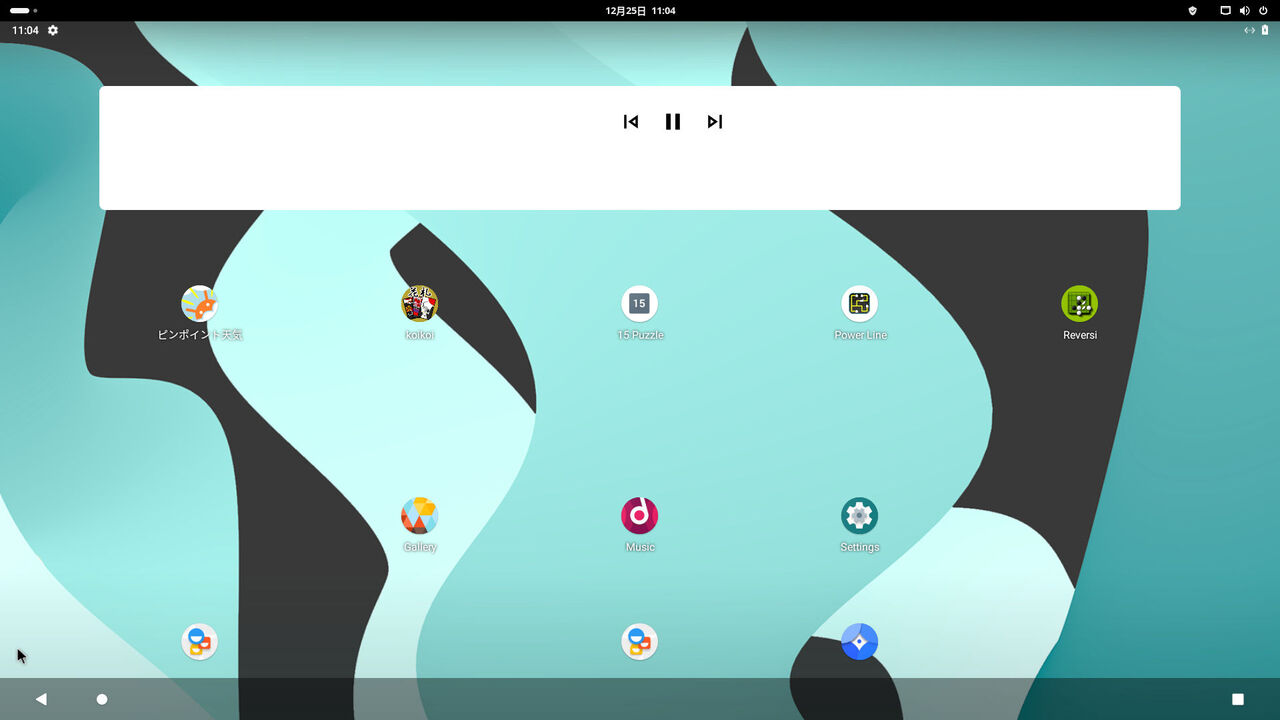Open the ピンポイント天気 weather app
The image size is (1280, 720).
pyautogui.click(x=199, y=304)
